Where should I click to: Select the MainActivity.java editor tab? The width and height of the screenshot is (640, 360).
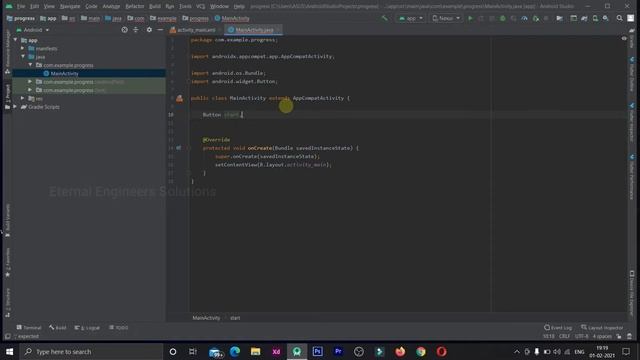[x=253, y=30]
